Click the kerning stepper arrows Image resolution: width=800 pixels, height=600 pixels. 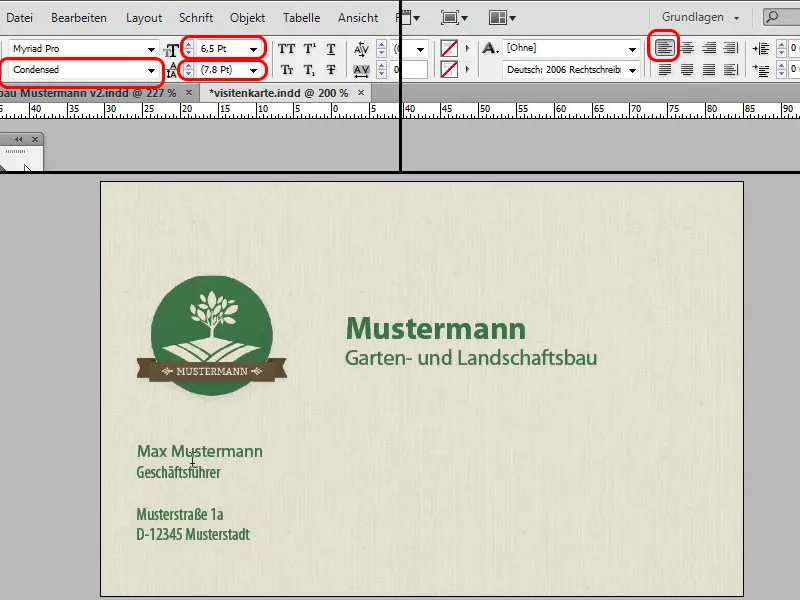point(381,49)
